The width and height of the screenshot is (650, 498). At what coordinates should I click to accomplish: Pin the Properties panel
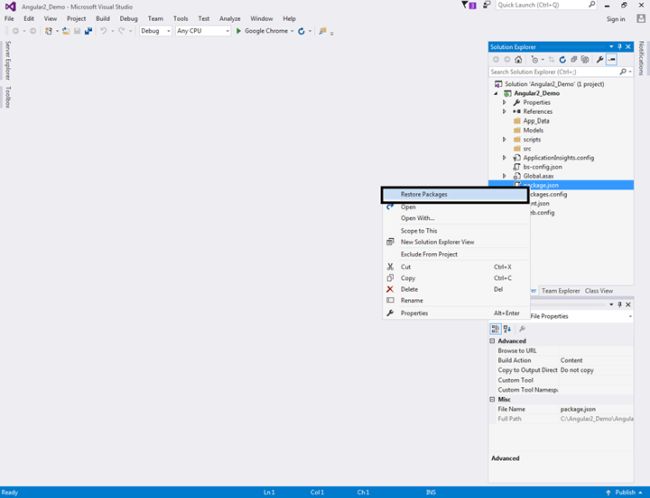pos(620,304)
